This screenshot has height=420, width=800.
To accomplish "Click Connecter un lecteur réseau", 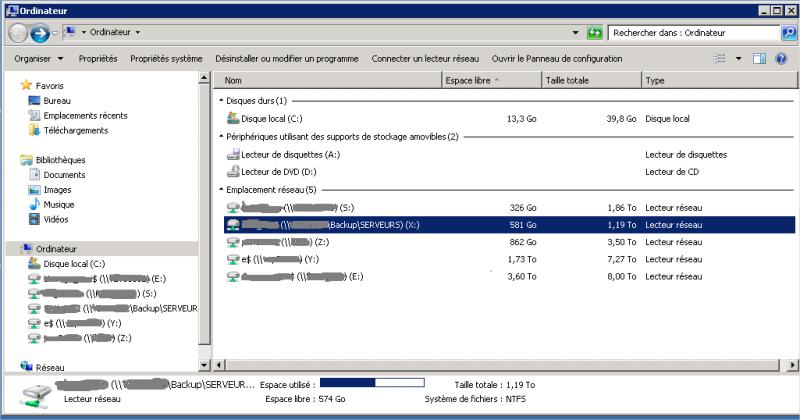I will point(425,59).
